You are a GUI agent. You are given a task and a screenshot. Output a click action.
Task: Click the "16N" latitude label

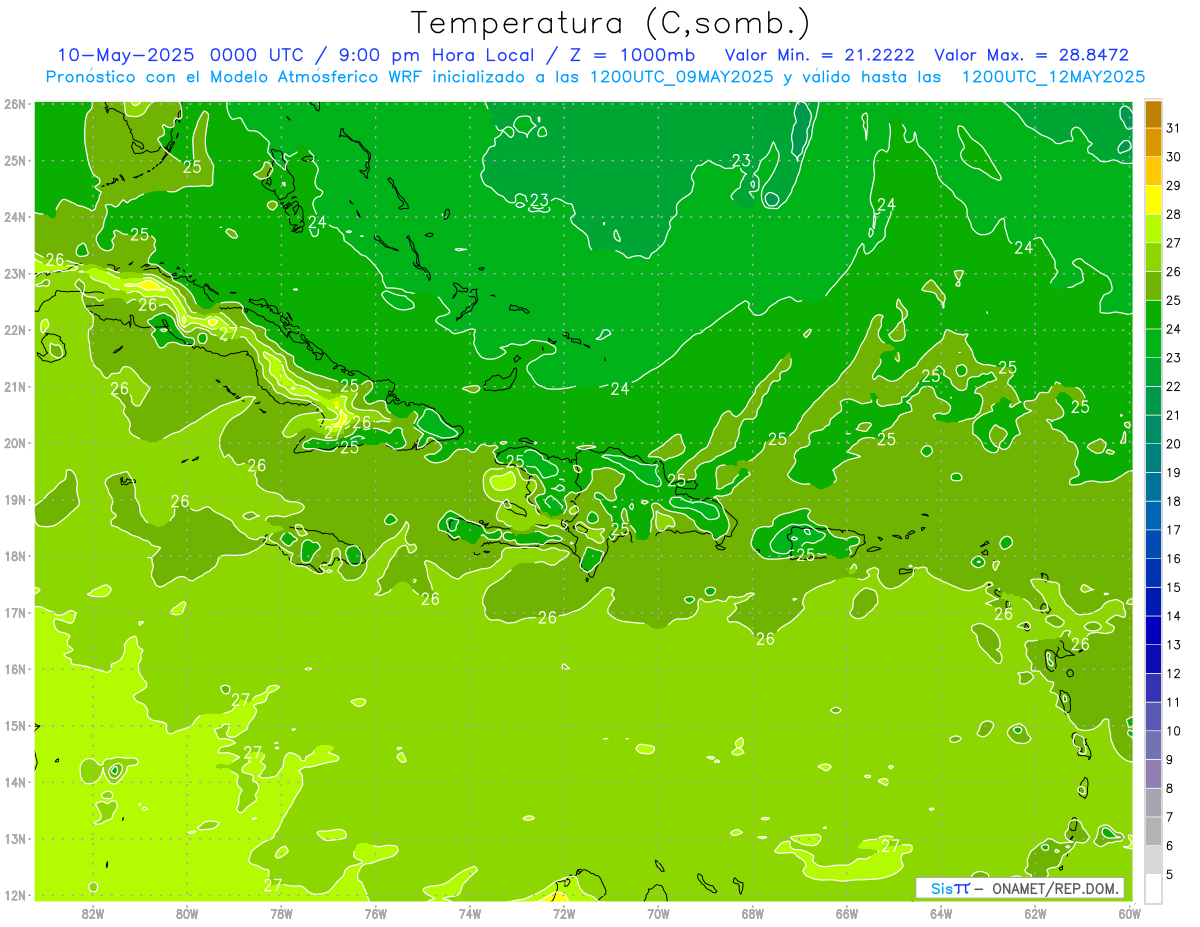pyautogui.click(x=14, y=669)
